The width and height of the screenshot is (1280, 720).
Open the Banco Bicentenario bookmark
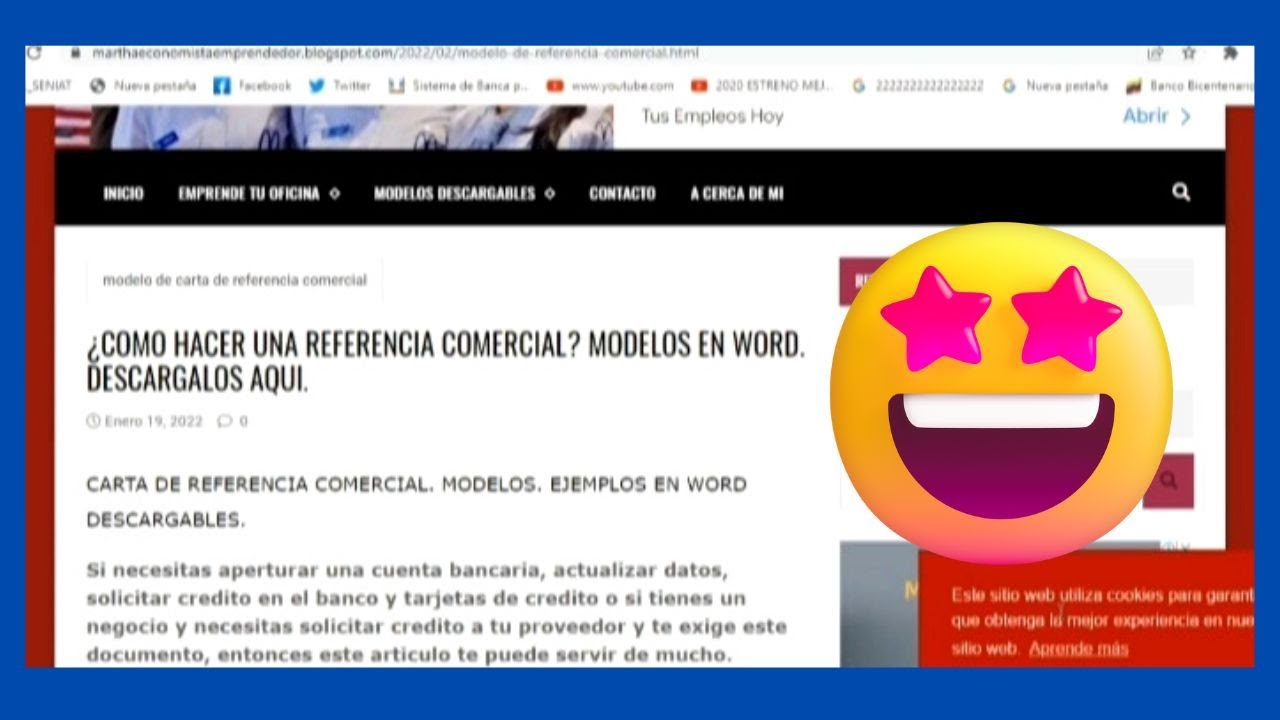1190,86
